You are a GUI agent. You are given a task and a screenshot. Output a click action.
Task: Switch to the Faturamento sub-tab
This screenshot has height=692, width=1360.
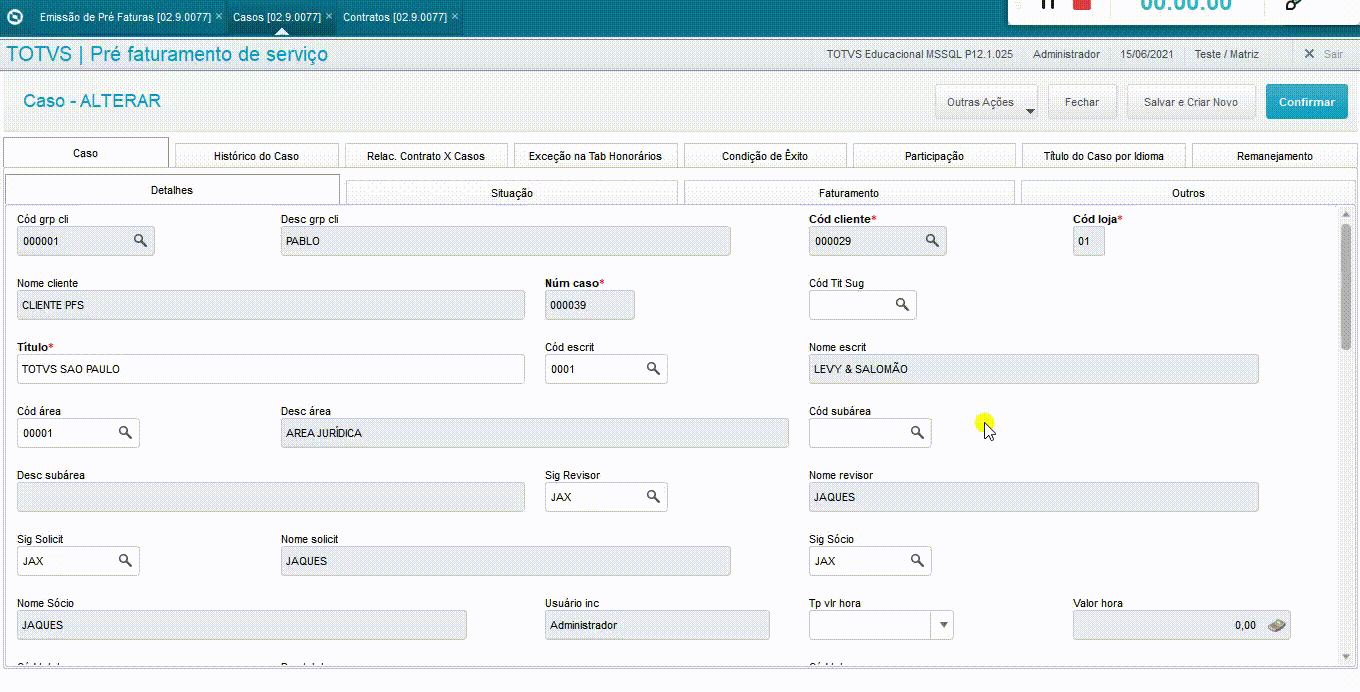[849, 193]
